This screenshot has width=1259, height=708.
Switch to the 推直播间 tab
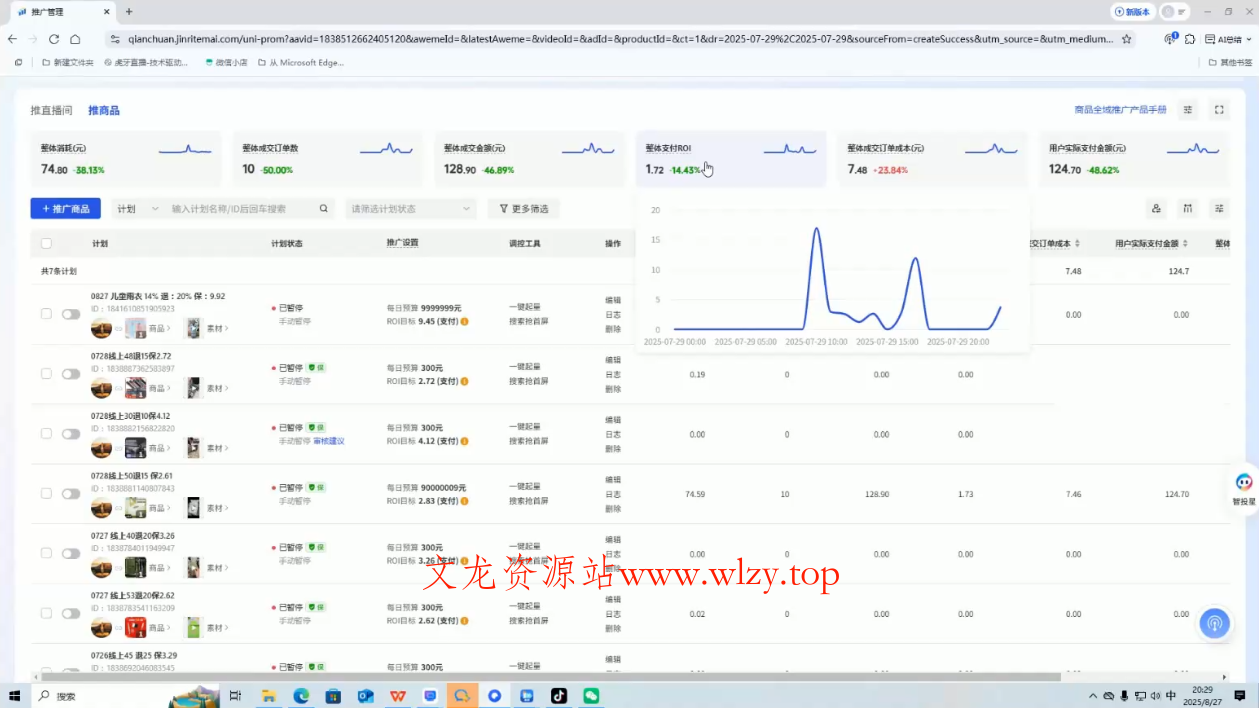51,110
